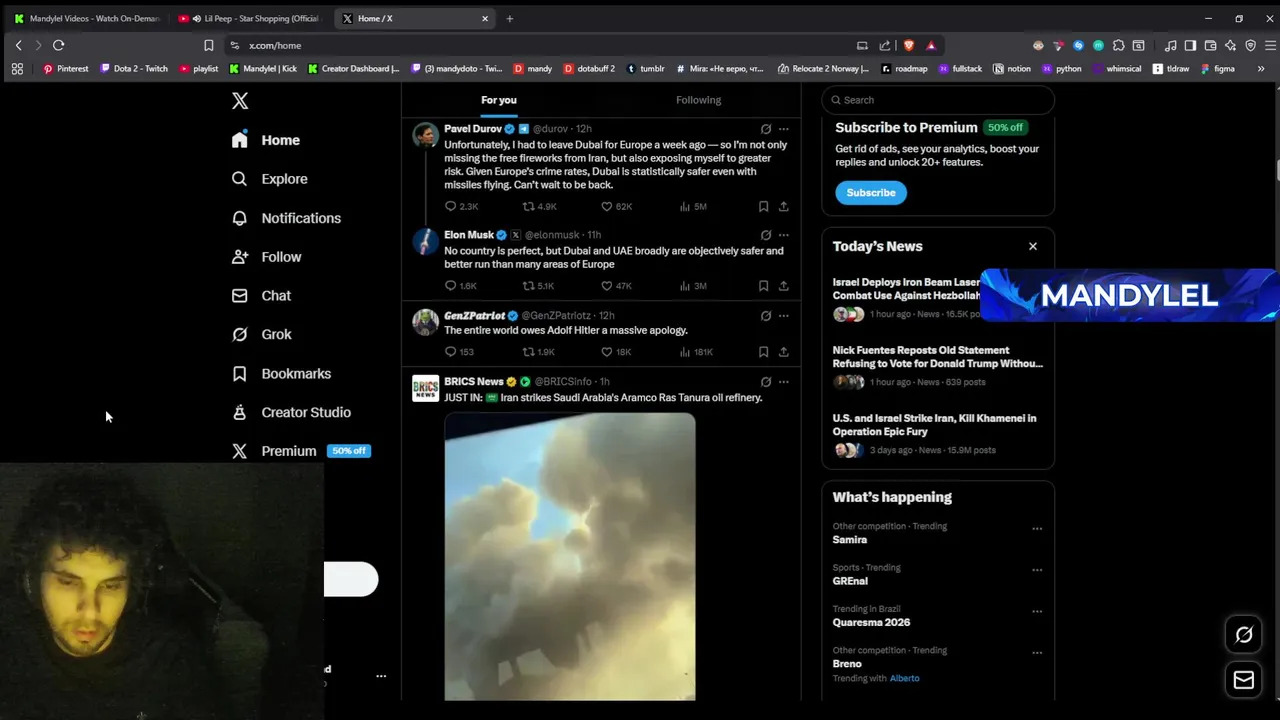The width and height of the screenshot is (1280, 720).
Task: Open more options for Breno trend
Action: [1037, 653]
